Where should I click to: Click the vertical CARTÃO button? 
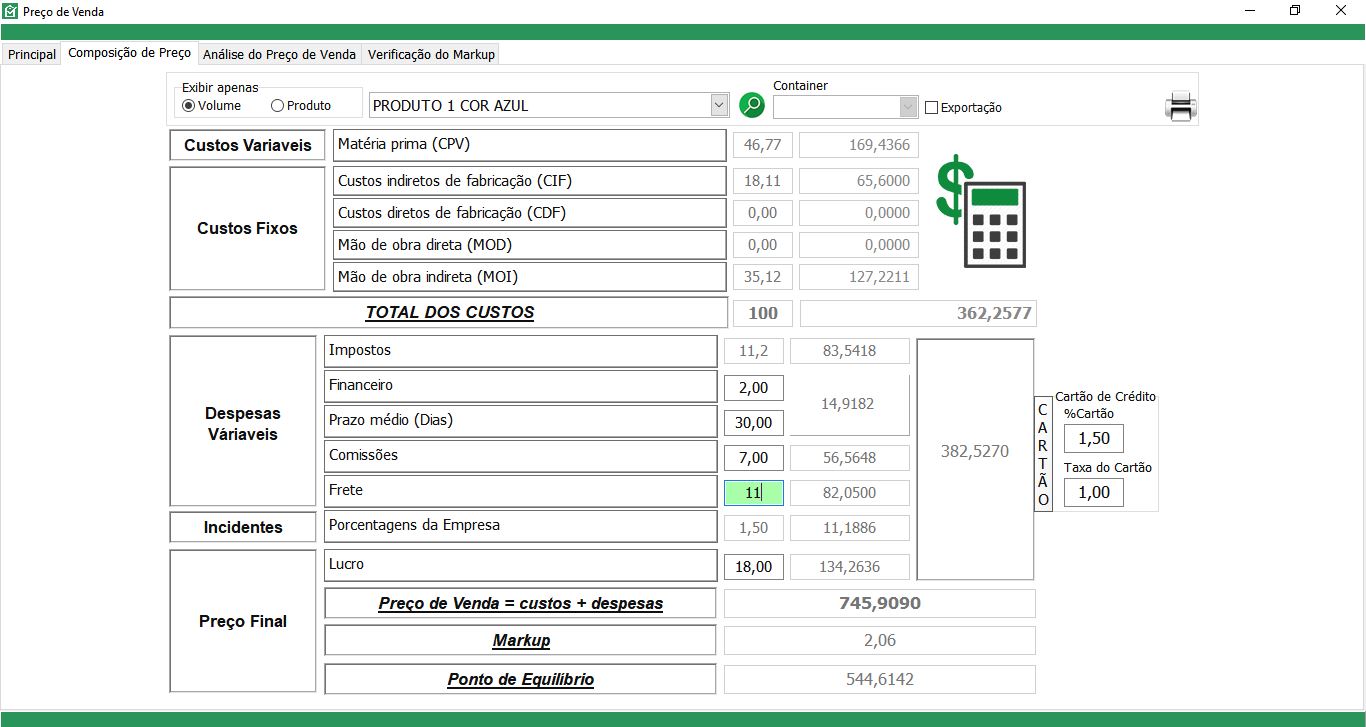click(1043, 454)
